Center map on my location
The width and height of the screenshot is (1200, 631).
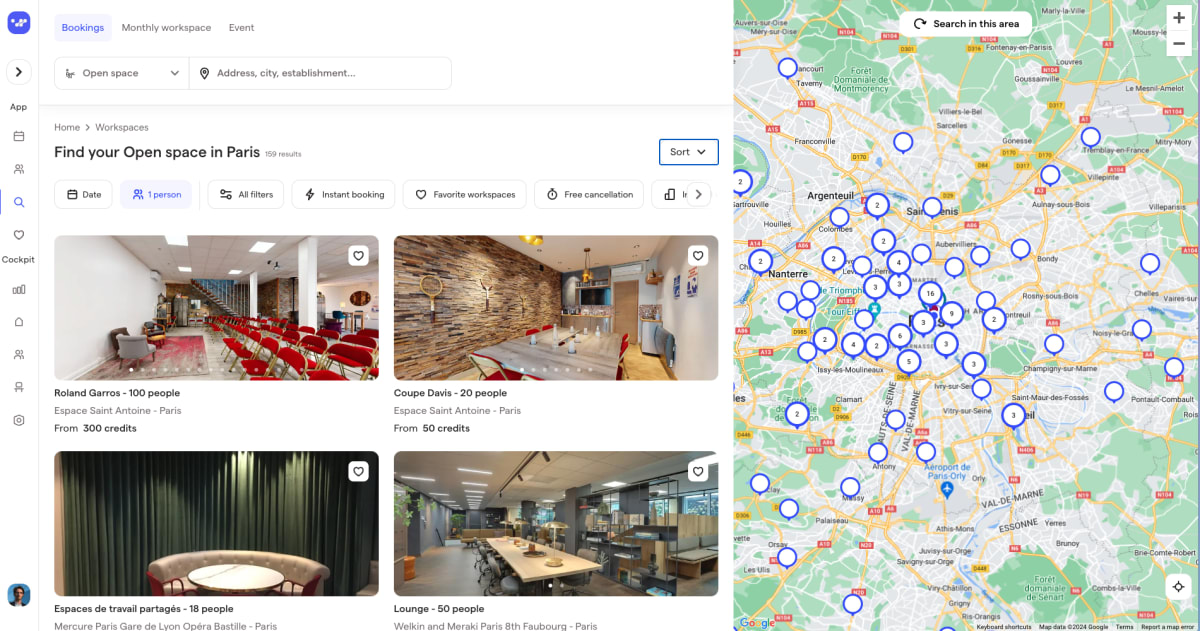point(1178,587)
